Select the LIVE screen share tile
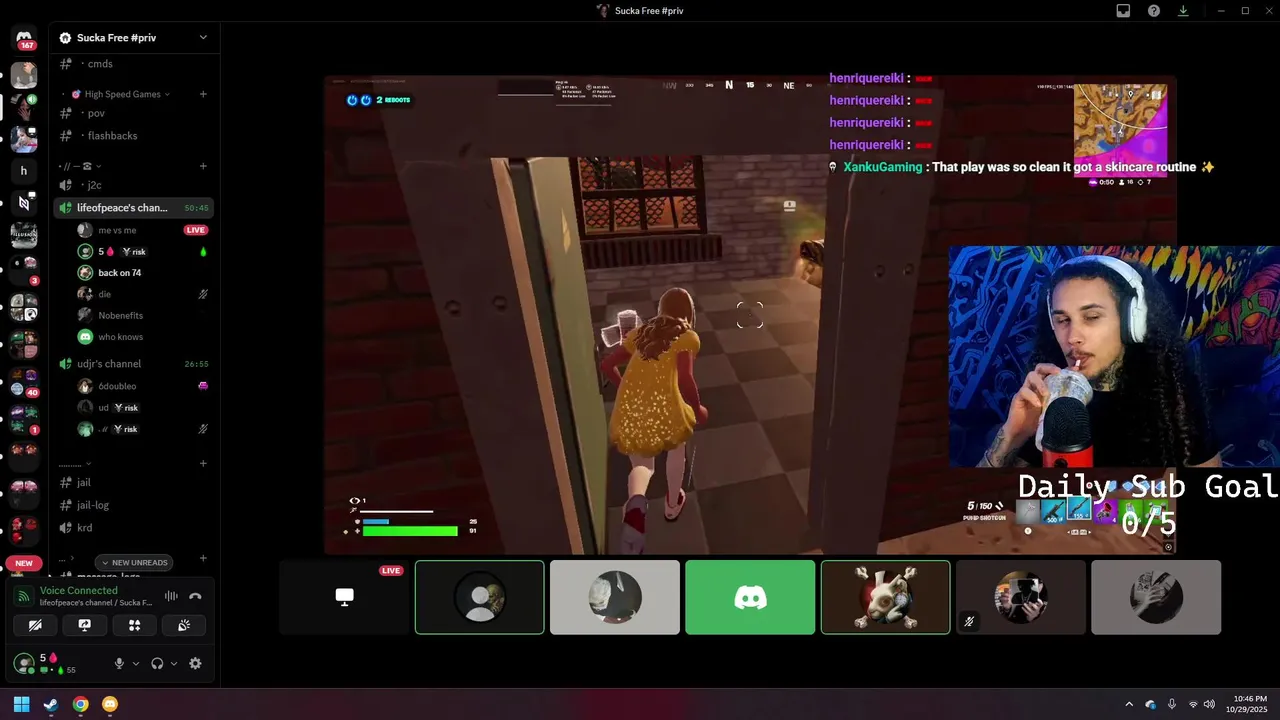This screenshot has height=720, width=1280. coord(344,597)
